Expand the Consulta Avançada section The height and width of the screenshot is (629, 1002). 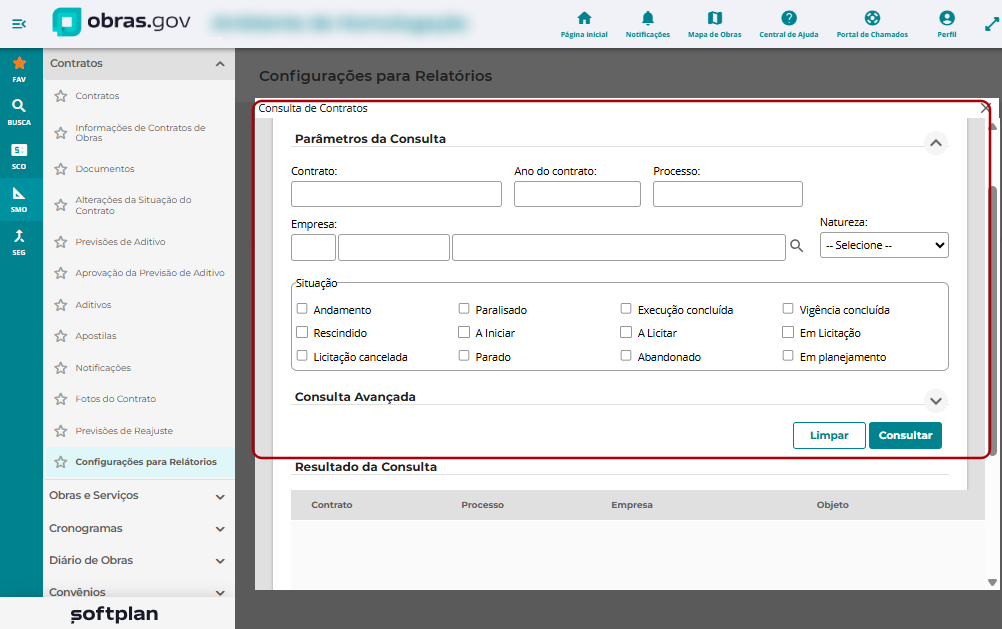pyautogui.click(x=936, y=401)
